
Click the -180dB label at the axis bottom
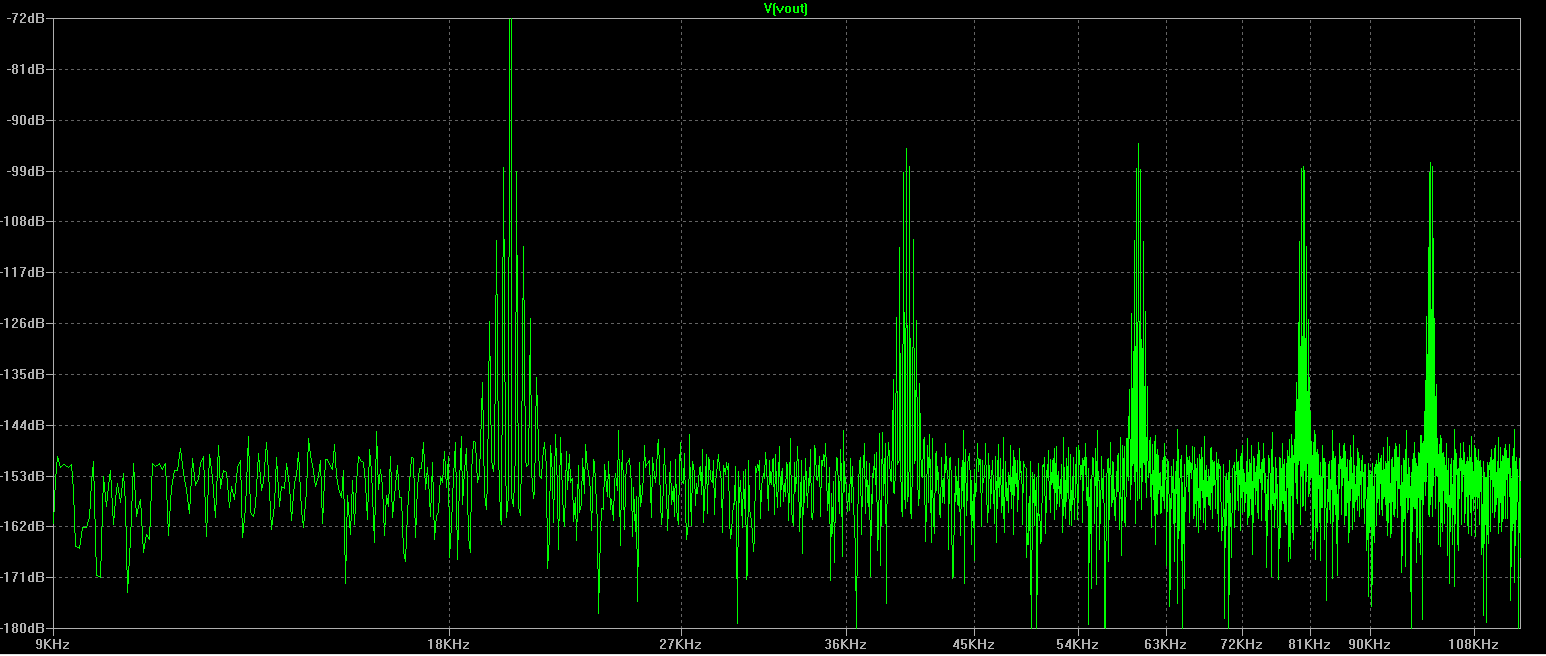coord(23,627)
